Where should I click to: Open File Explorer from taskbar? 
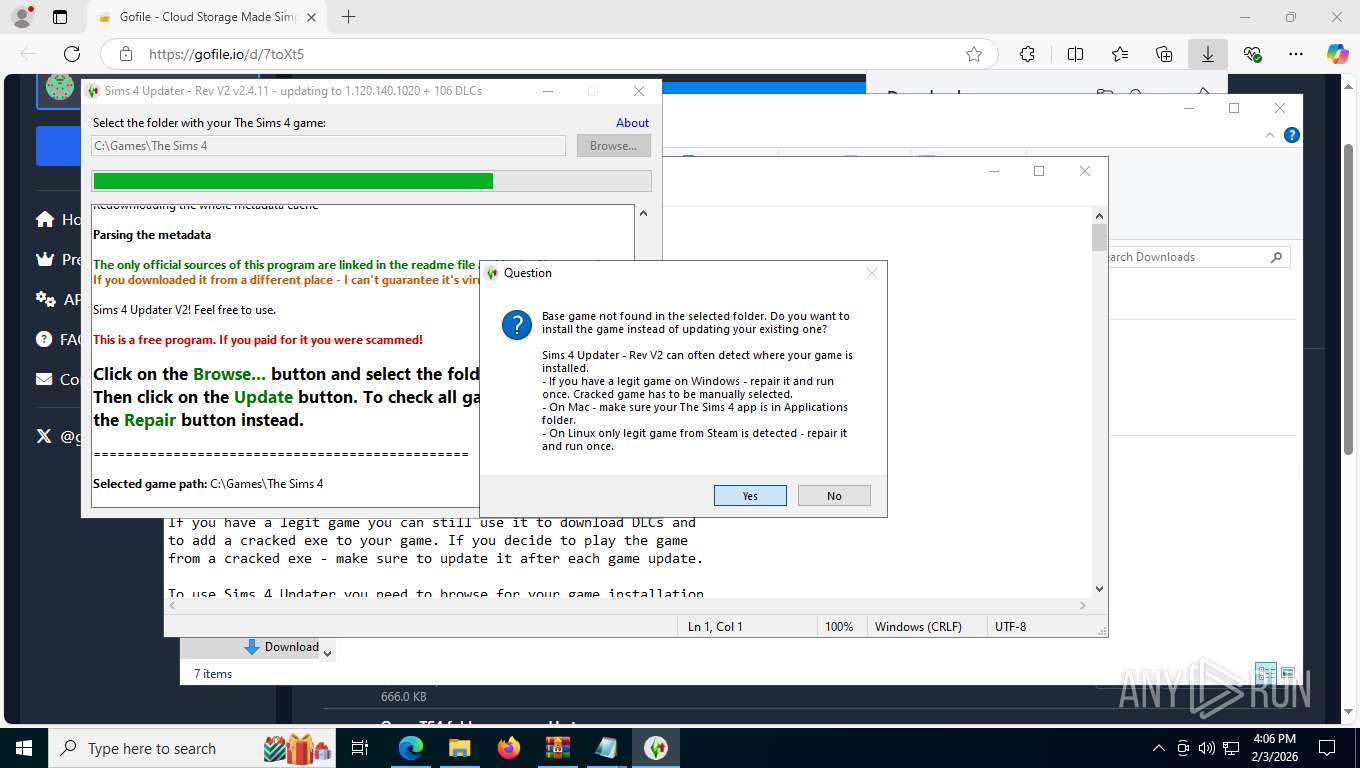(460, 748)
